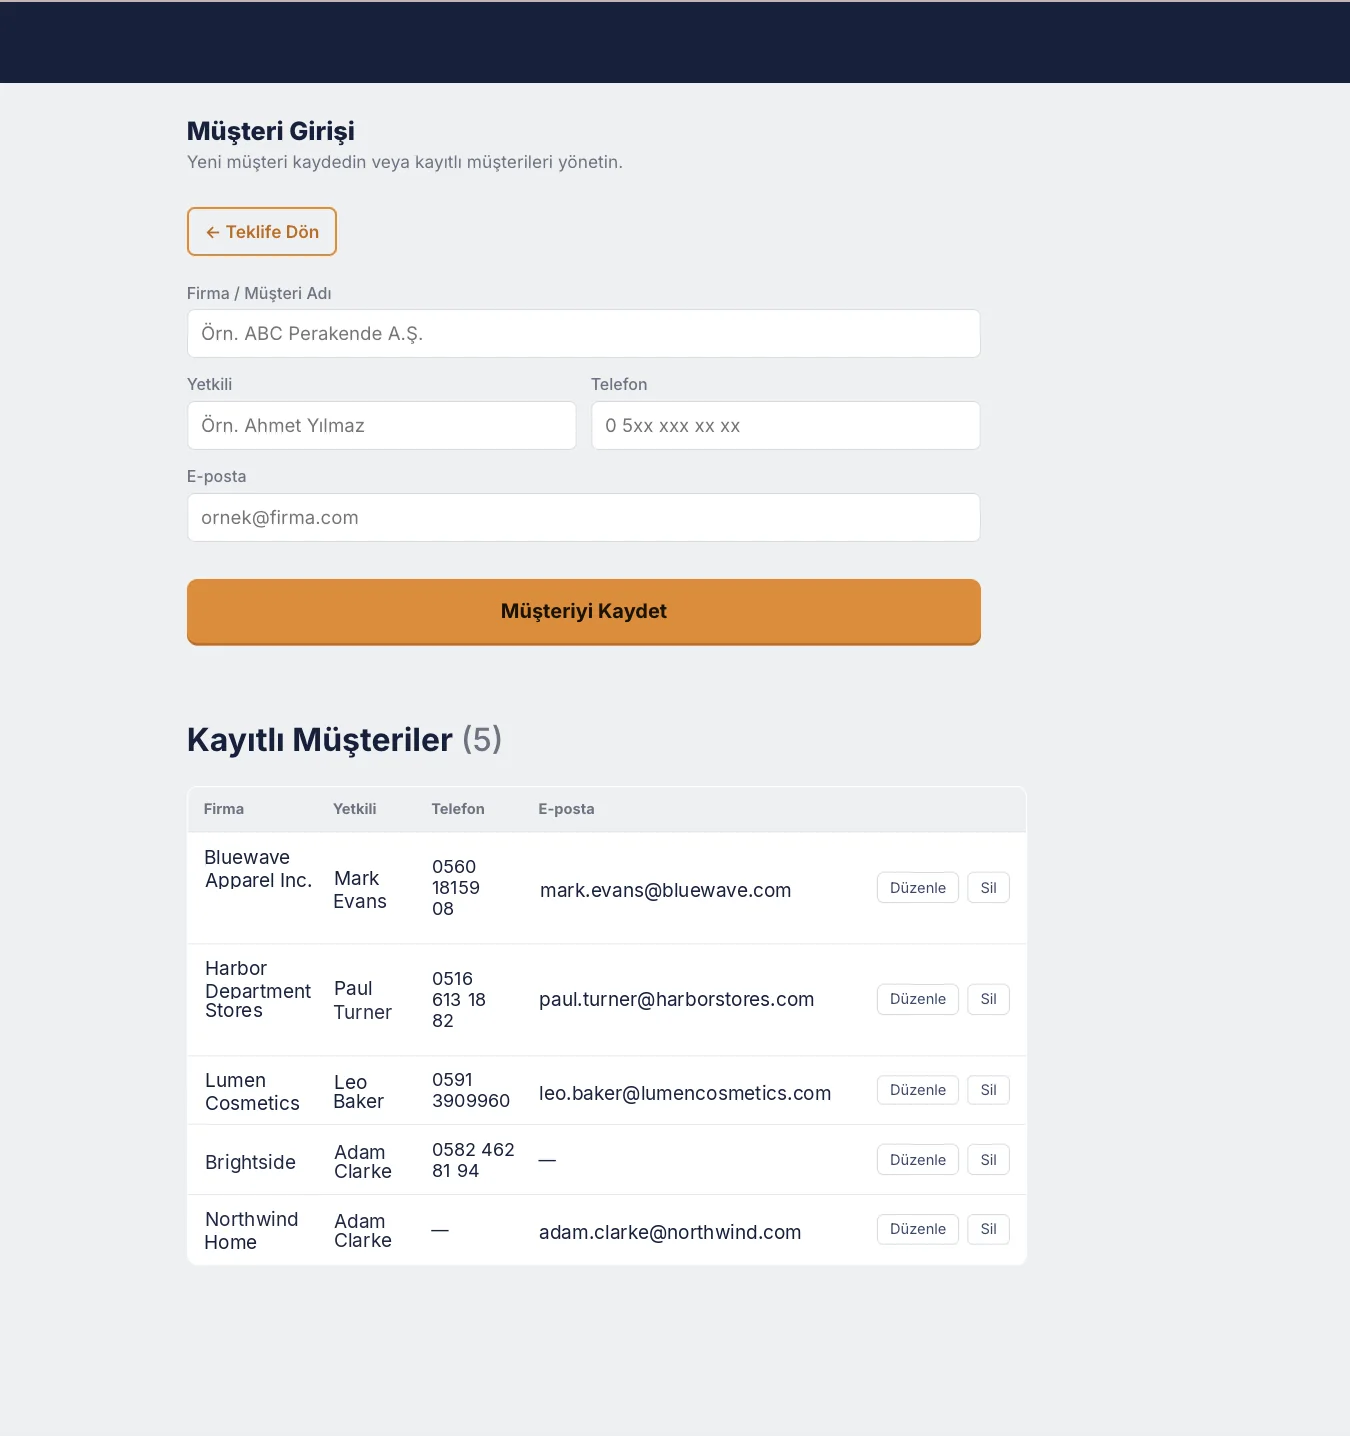1350x1436 pixels.
Task: Select email paul.turner@harborstores.com
Action: point(676,999)
